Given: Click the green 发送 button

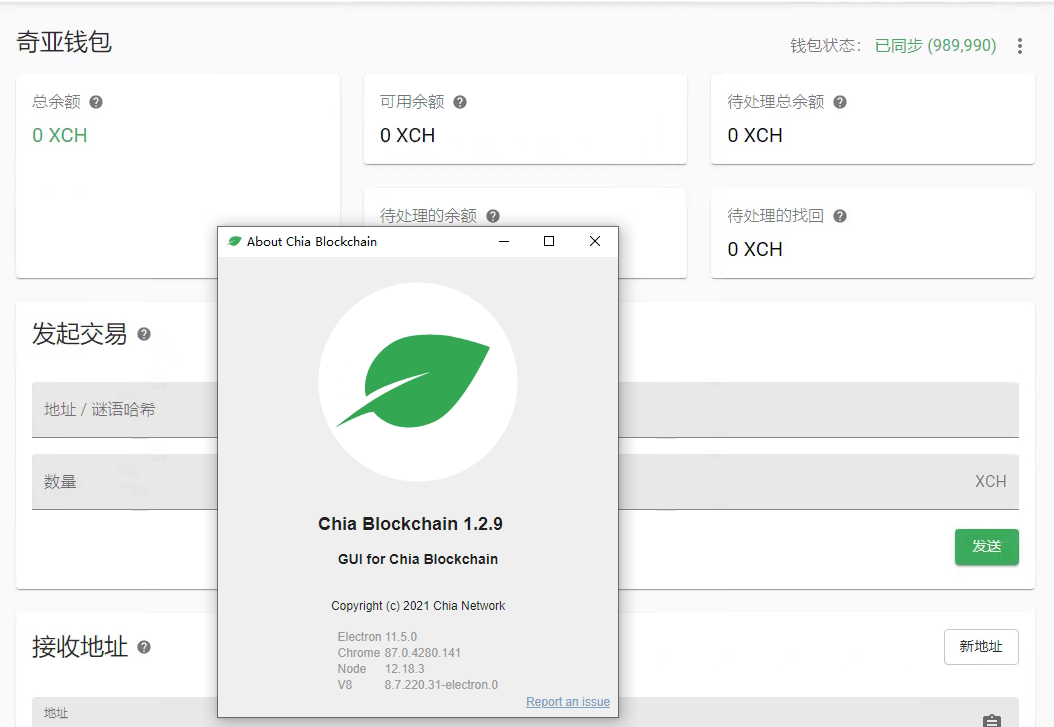Looking at the screenshot, I should coord(986,546).
